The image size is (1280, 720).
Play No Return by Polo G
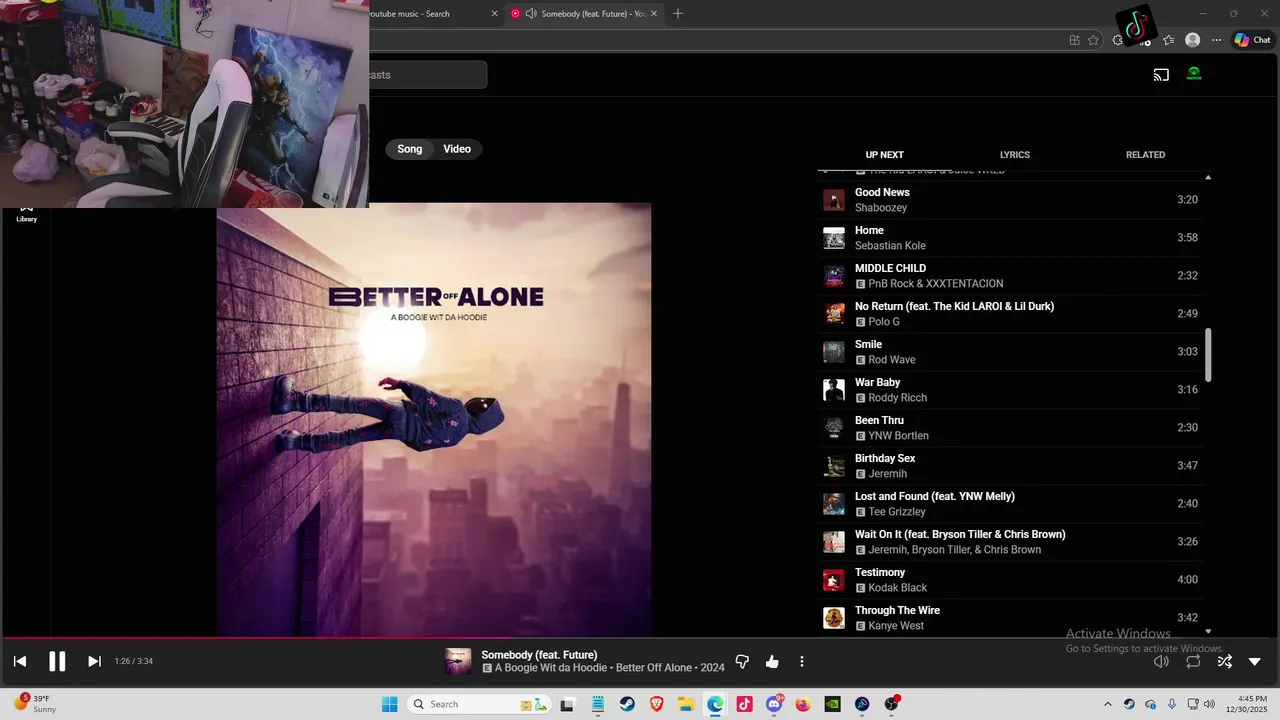[x=1010, y=314]
